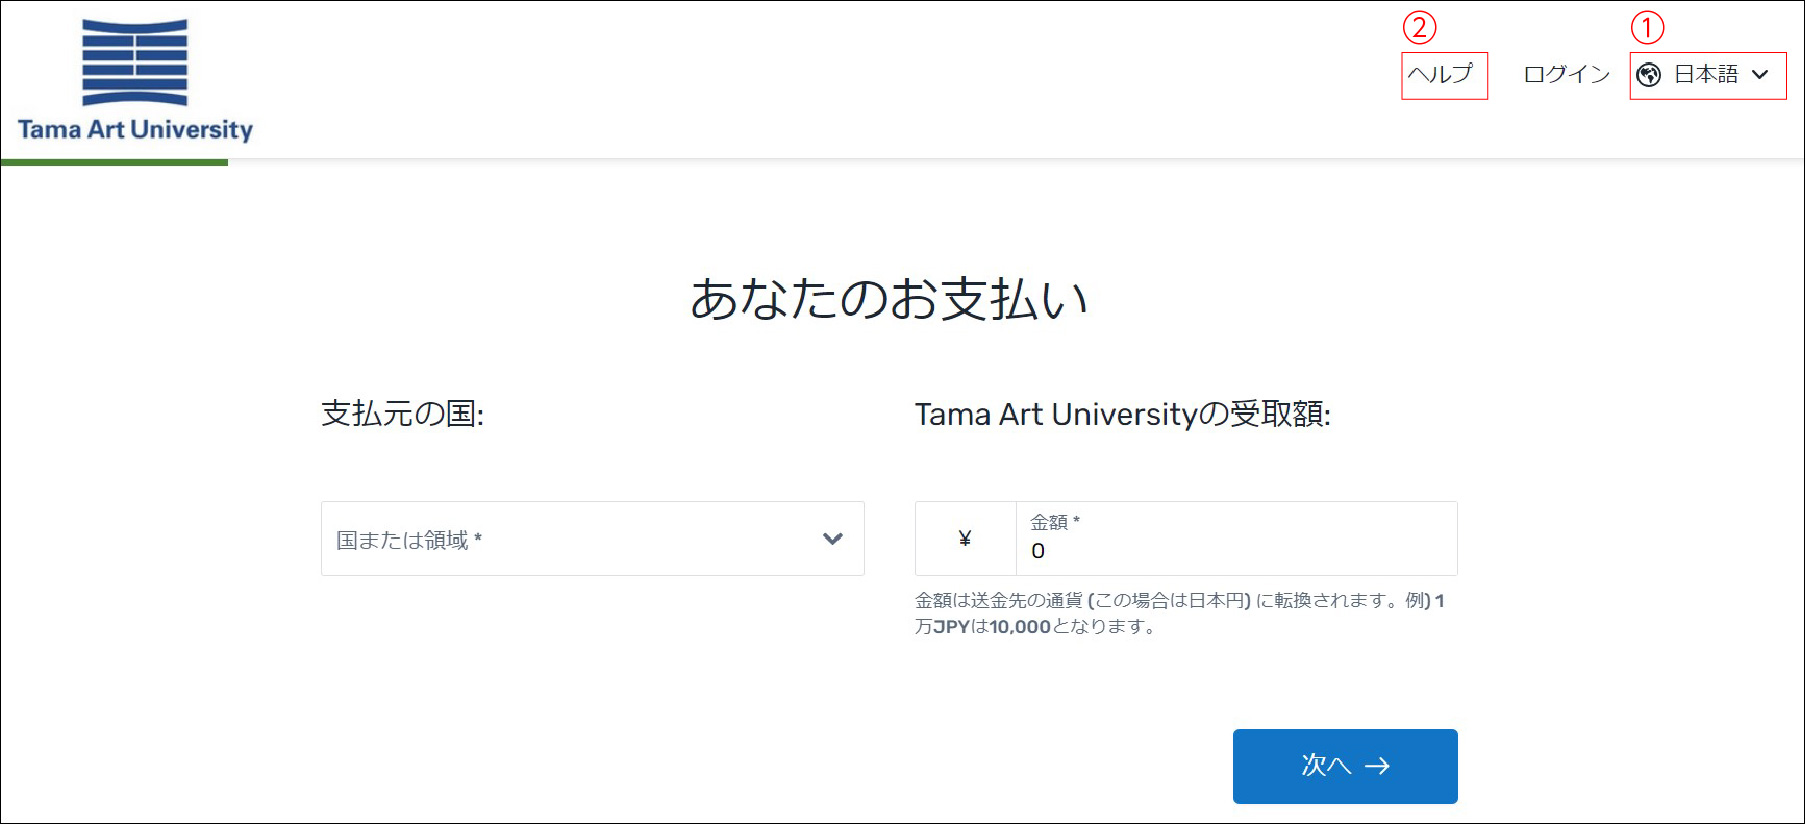
Task: Click the Tama Art University logo emblem
Action: coord(134,62)
